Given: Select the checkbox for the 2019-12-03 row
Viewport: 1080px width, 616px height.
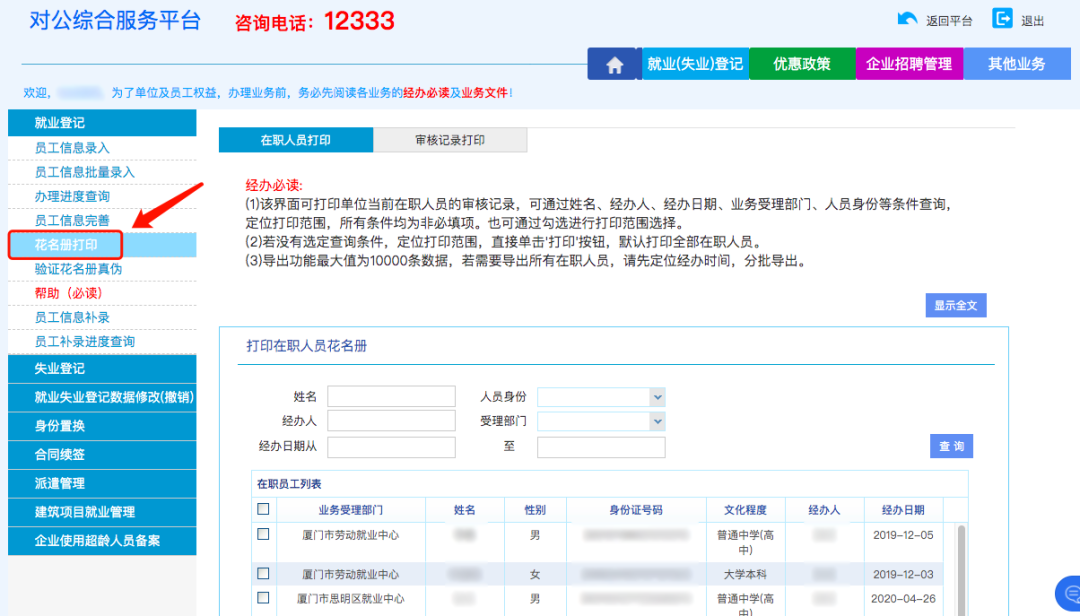Looking at the screenshot, I should (x=263, y=574).
